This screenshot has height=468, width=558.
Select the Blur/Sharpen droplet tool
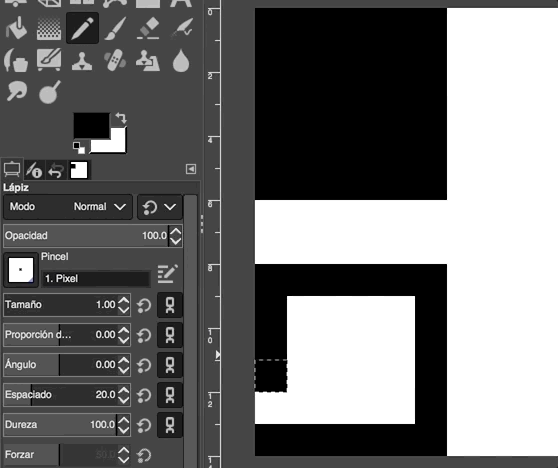point(181,61)
